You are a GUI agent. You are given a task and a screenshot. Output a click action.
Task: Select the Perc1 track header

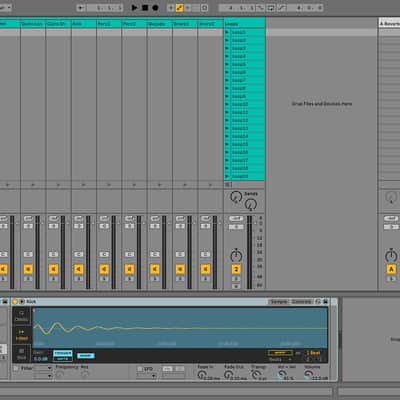(109, 24)
